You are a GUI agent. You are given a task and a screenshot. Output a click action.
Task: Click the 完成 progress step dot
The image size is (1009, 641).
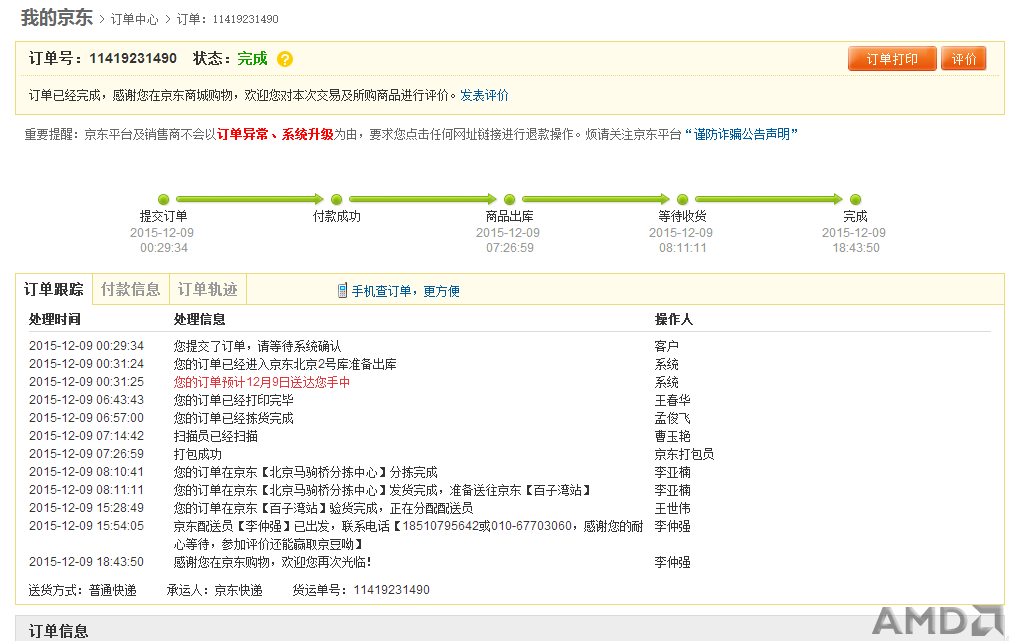click(x=855, y=200)
